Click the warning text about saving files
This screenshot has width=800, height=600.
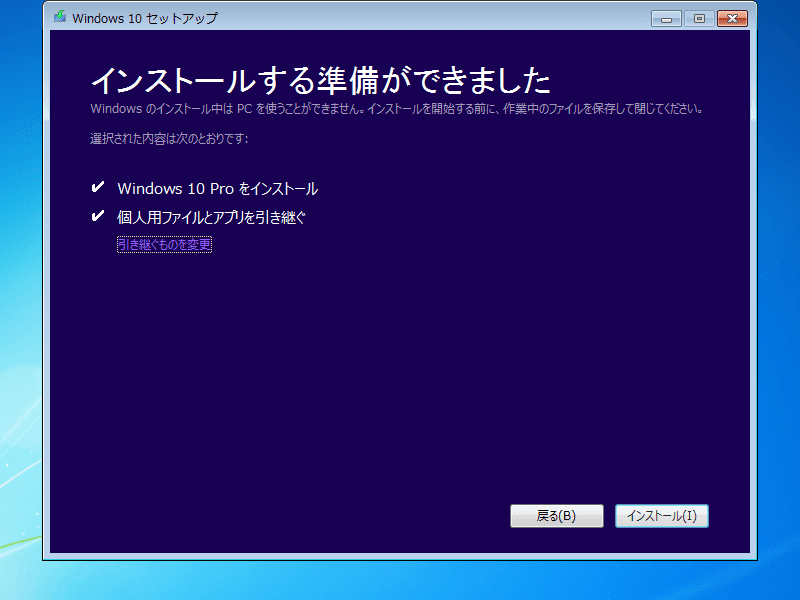(396, 108)
